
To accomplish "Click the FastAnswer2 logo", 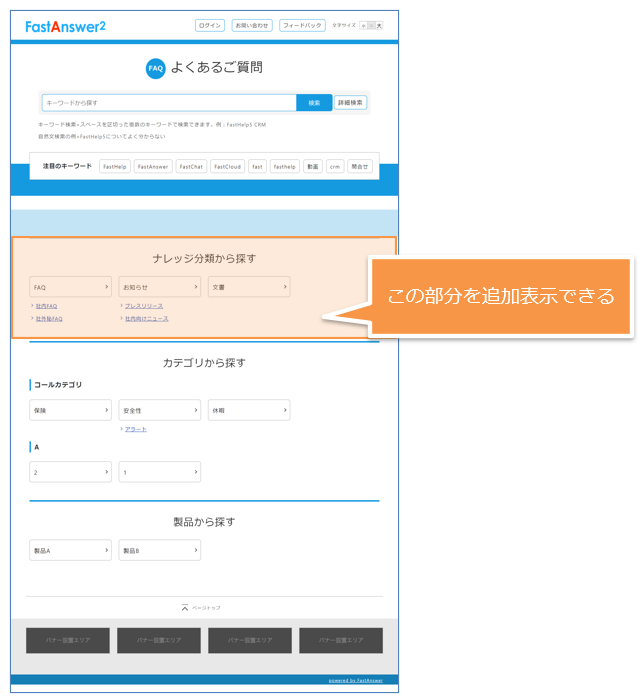I will (65, 26).
